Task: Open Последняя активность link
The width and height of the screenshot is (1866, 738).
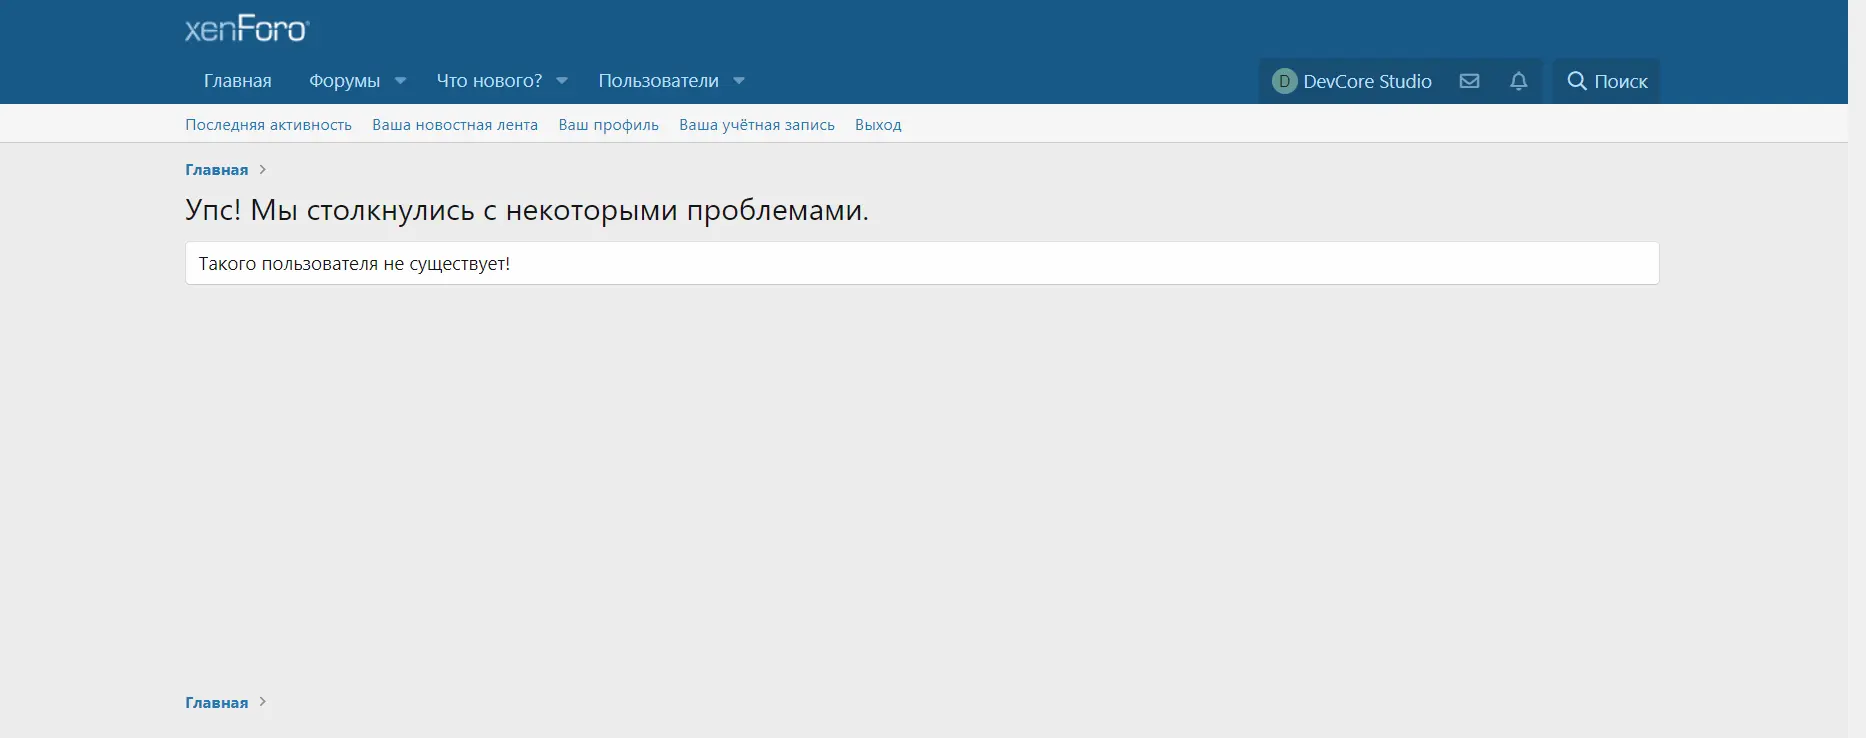Action: coord(268,125)
